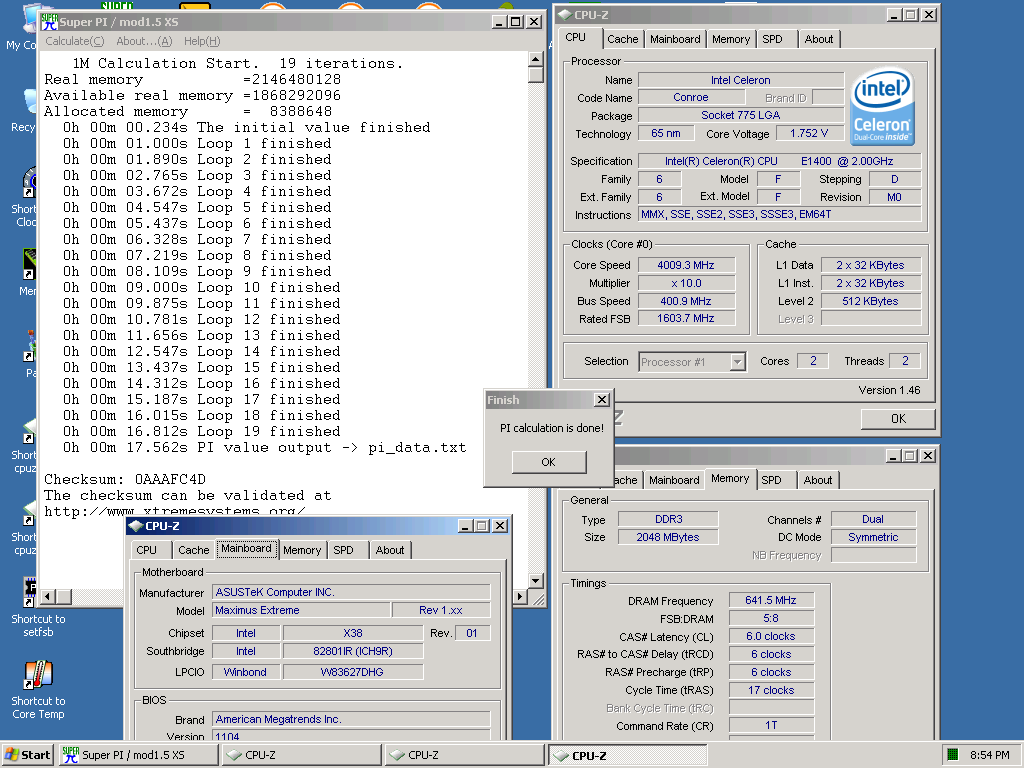Click Super PI horizontal scroll left arrow
The height and width of the screenshot is (768, 1024).
point(48,596)
